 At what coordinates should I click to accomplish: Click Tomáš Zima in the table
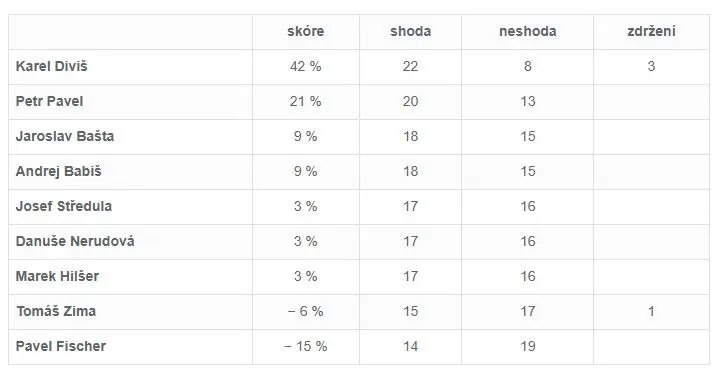coord(56,311)
